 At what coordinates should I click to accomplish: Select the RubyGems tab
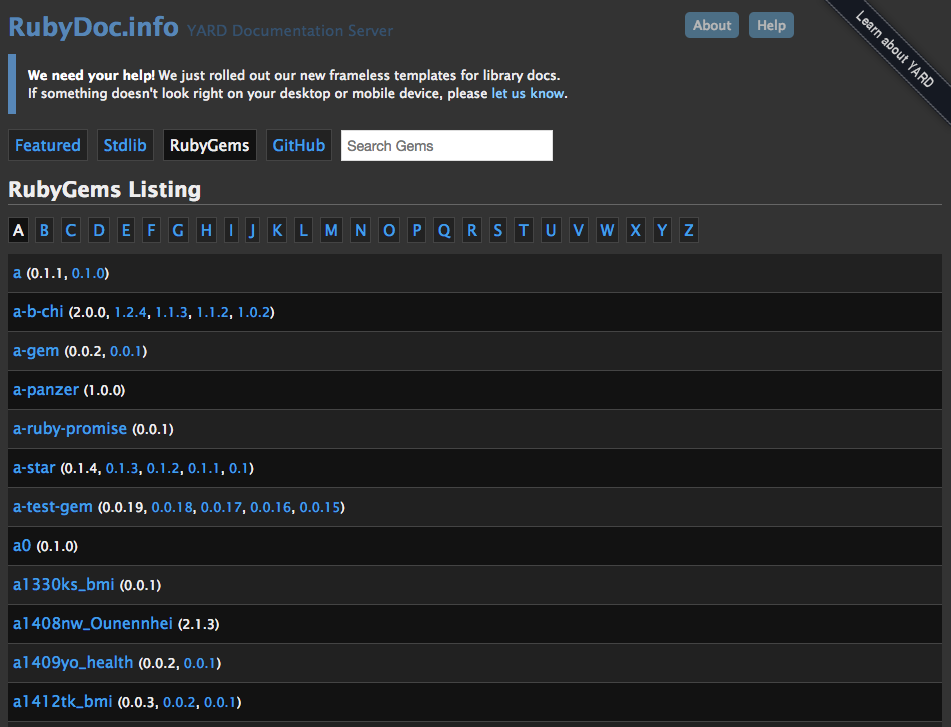coord(210,145)
